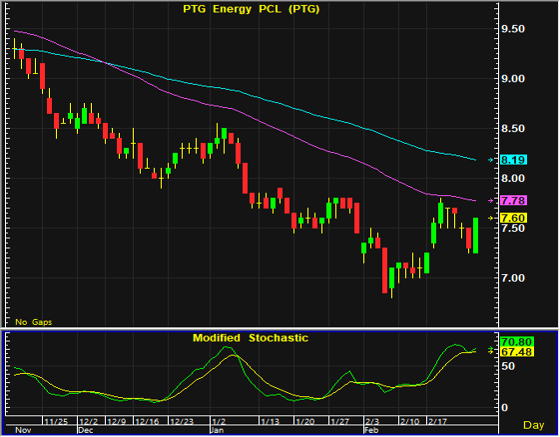The width and height of the screenshot is (560, 437).
Task: Click the 1/20 date marker
Action: click(x=305, y=421)
